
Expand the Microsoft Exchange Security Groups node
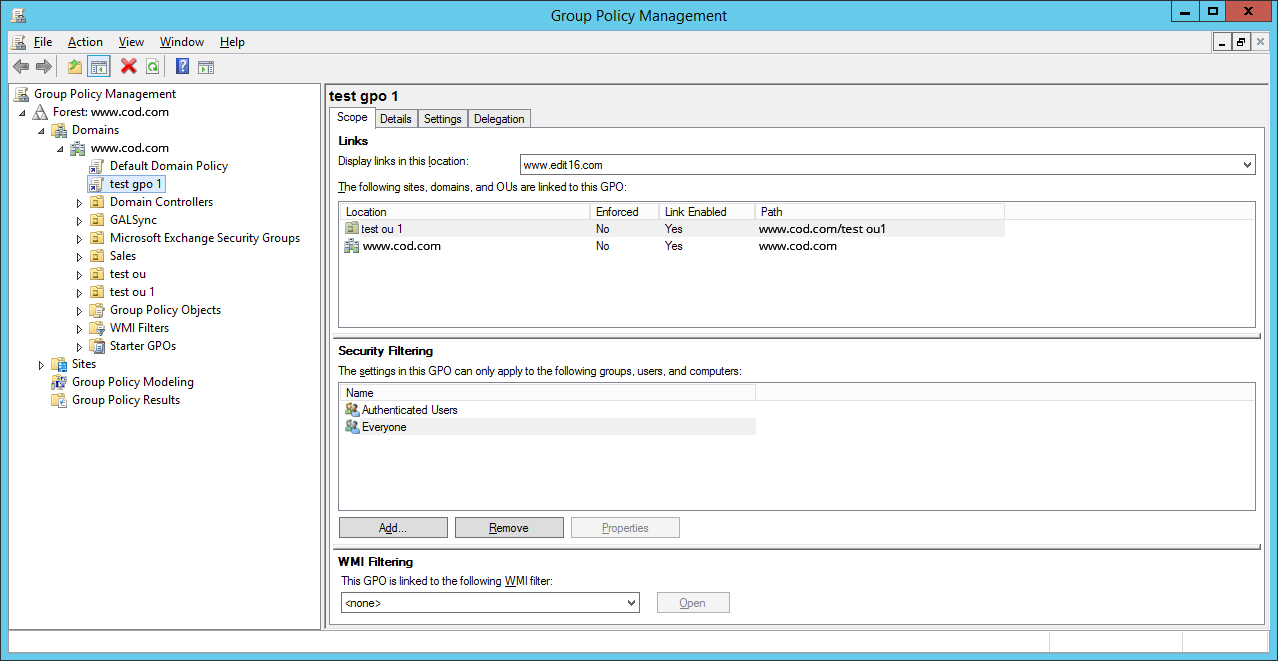[x=80, y=238]
